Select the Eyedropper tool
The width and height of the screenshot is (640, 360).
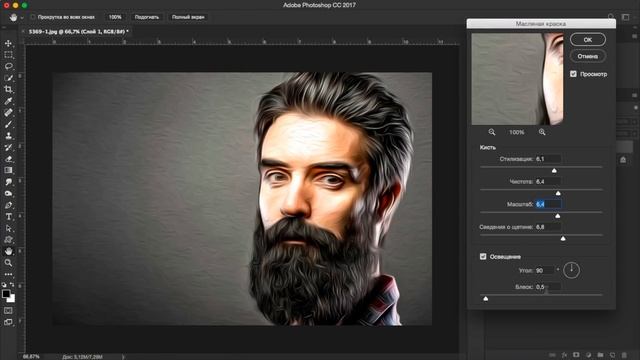click(x=8, y=101)
